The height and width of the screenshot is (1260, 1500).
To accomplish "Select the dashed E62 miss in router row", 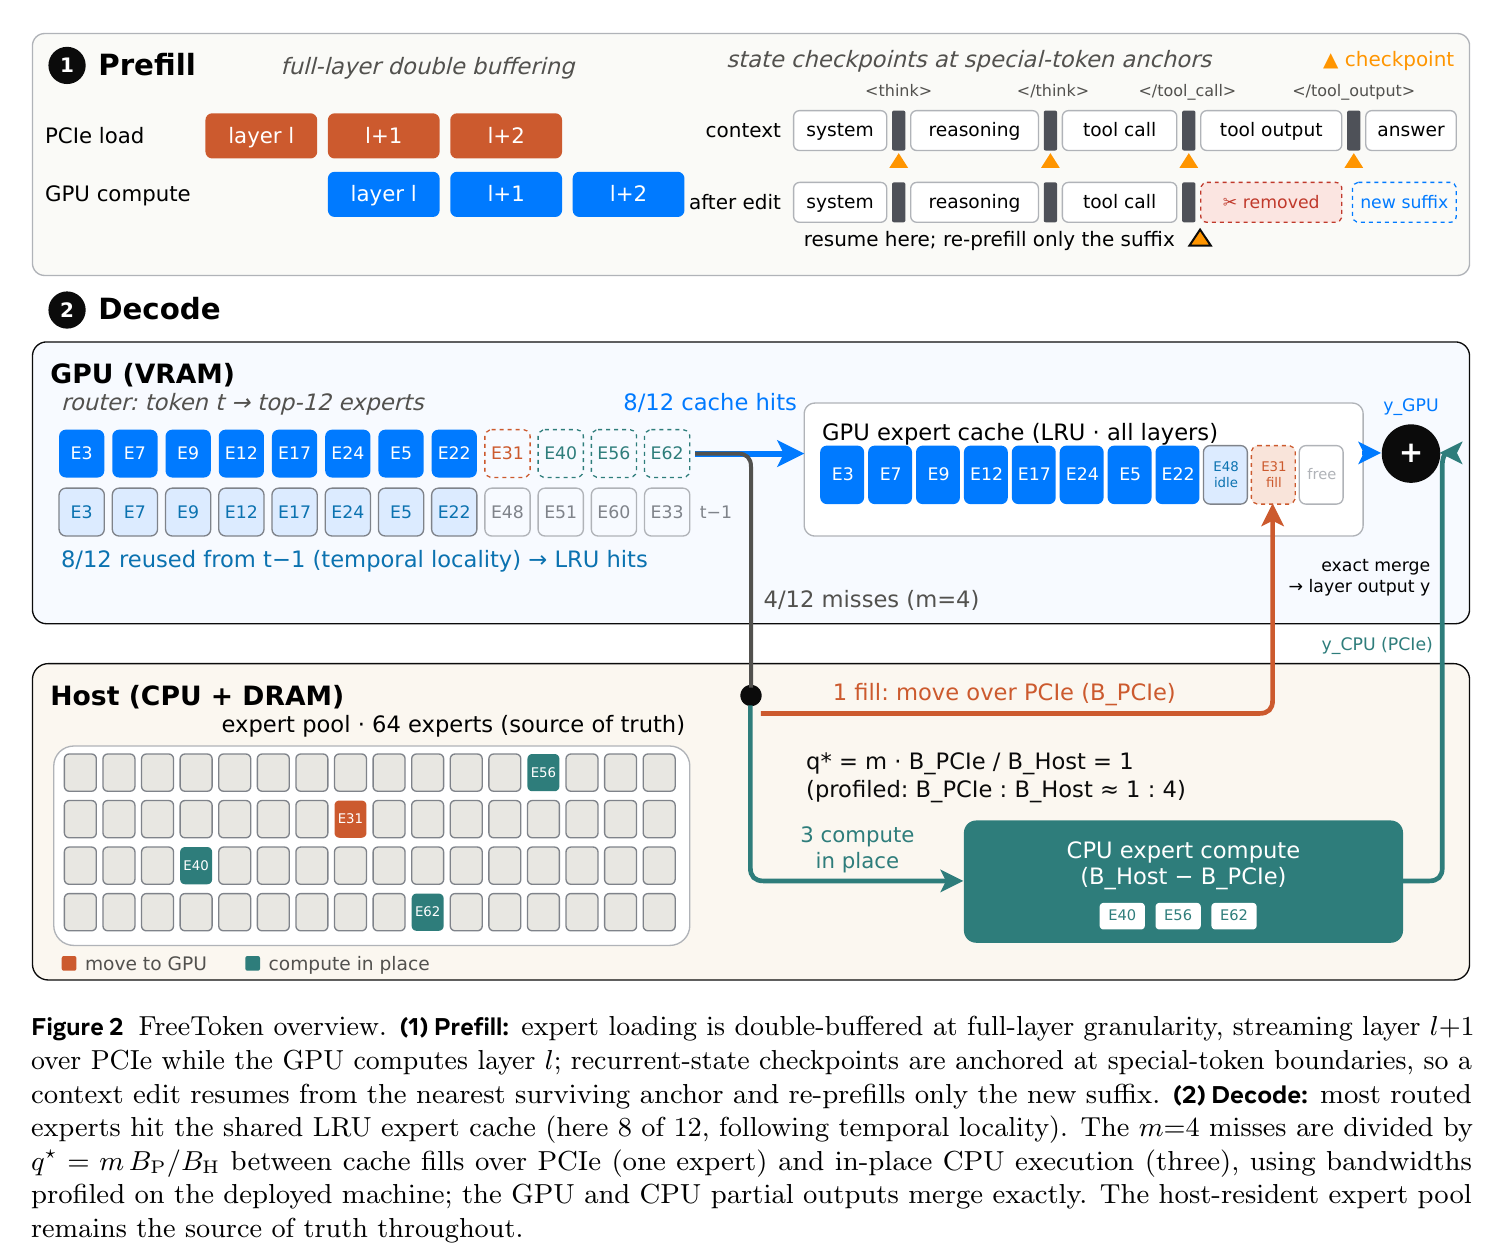I will pos(667,453).
